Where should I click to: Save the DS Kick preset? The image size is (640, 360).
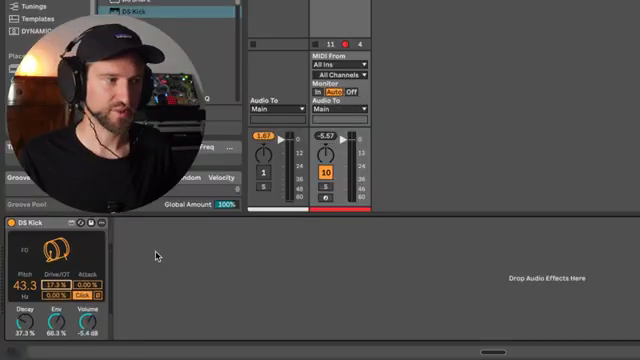(x=91, y=223)
